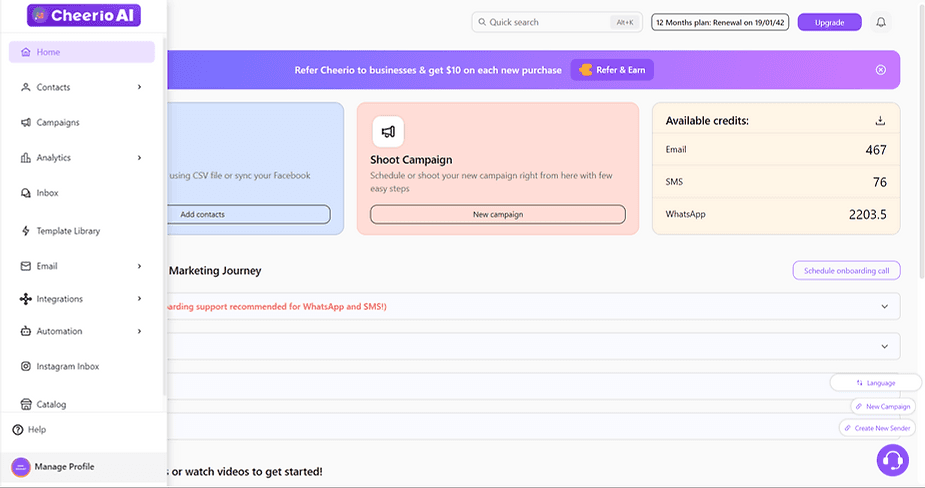Open Campaigns in the sidebar
The image size is (925, 488).
coord(81,123)
